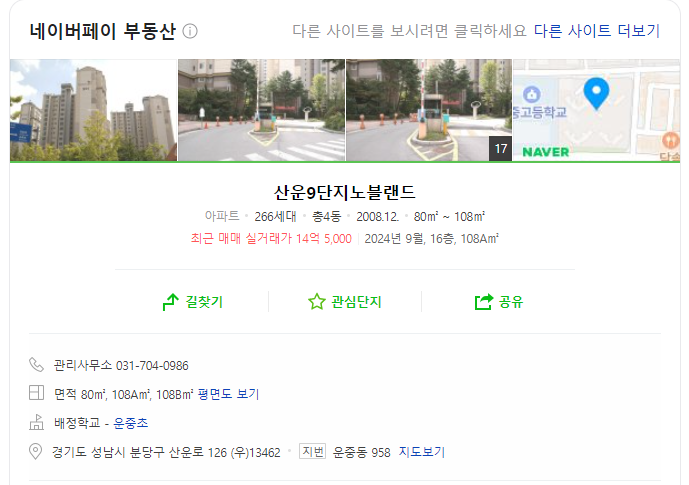Click the 관심단지 star icon

317,302
